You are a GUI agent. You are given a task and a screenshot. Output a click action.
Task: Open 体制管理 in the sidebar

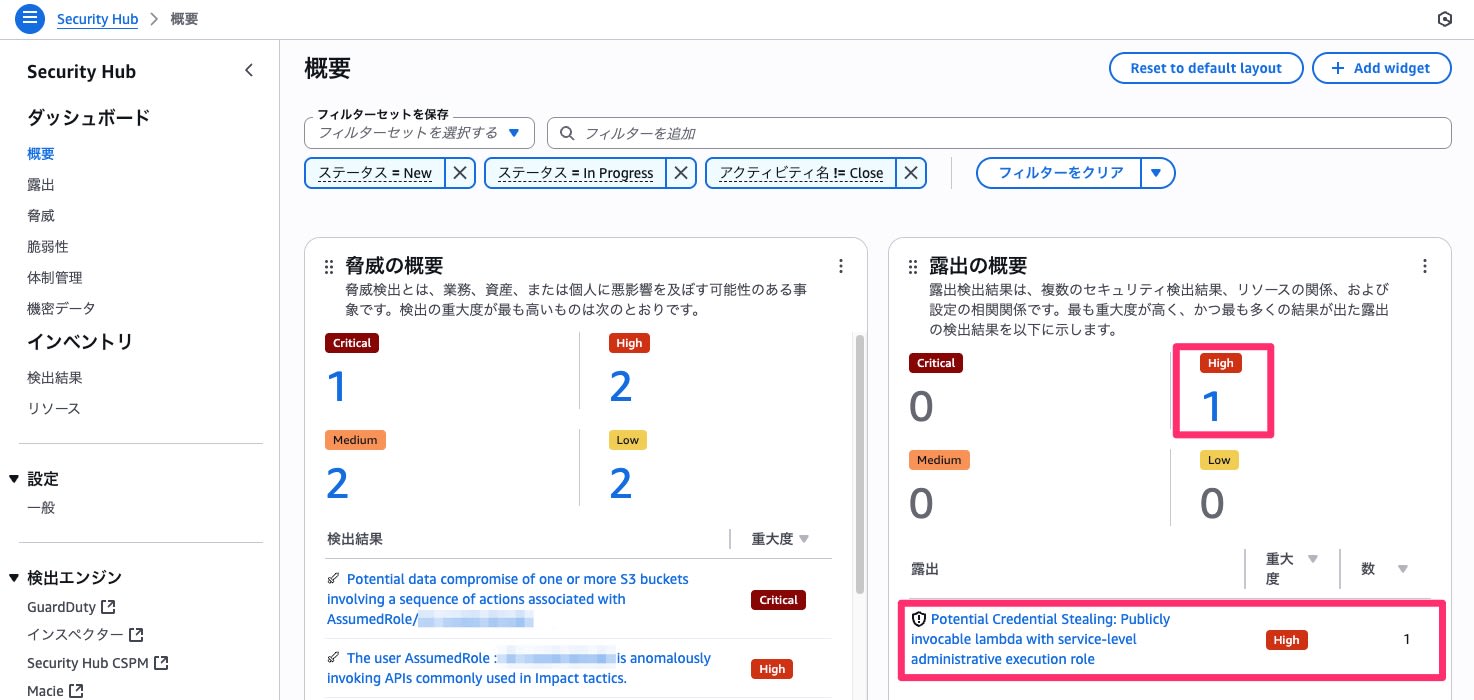coord(55,278)
